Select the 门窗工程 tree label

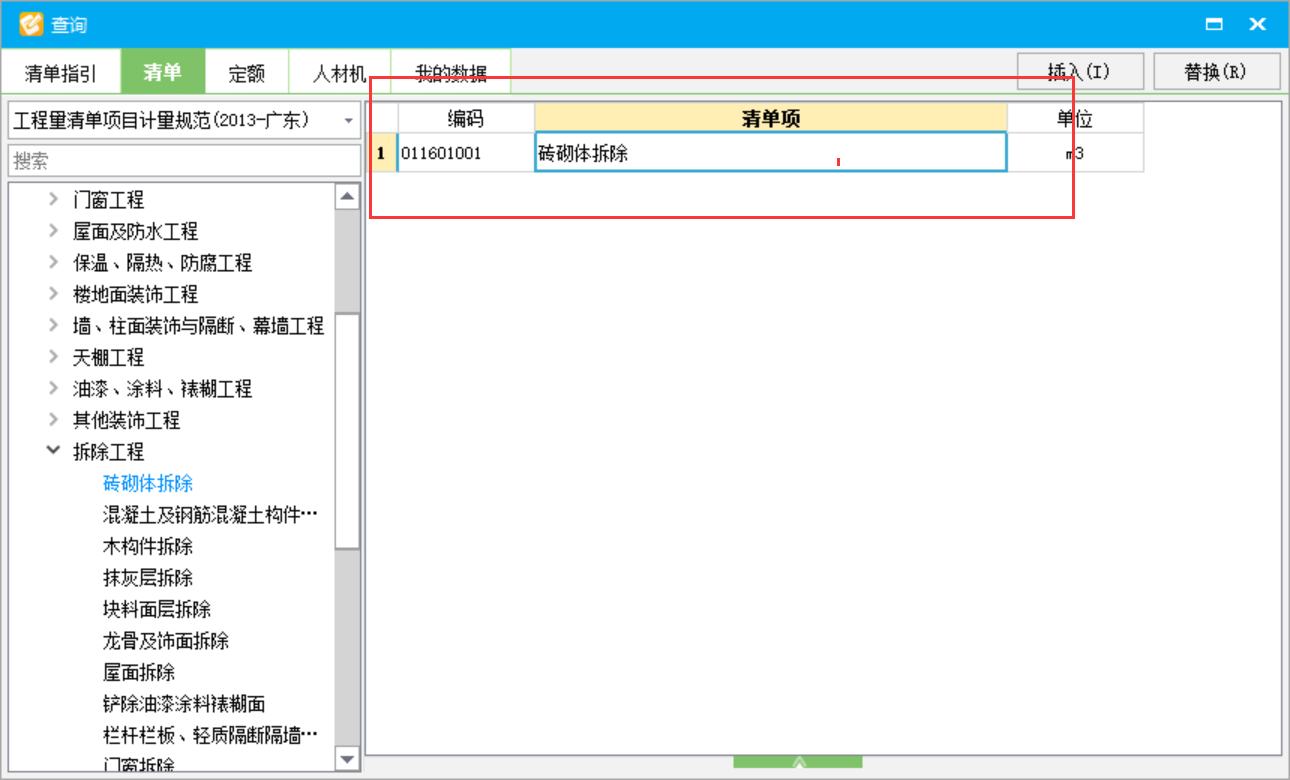click(x=108, y=200)
